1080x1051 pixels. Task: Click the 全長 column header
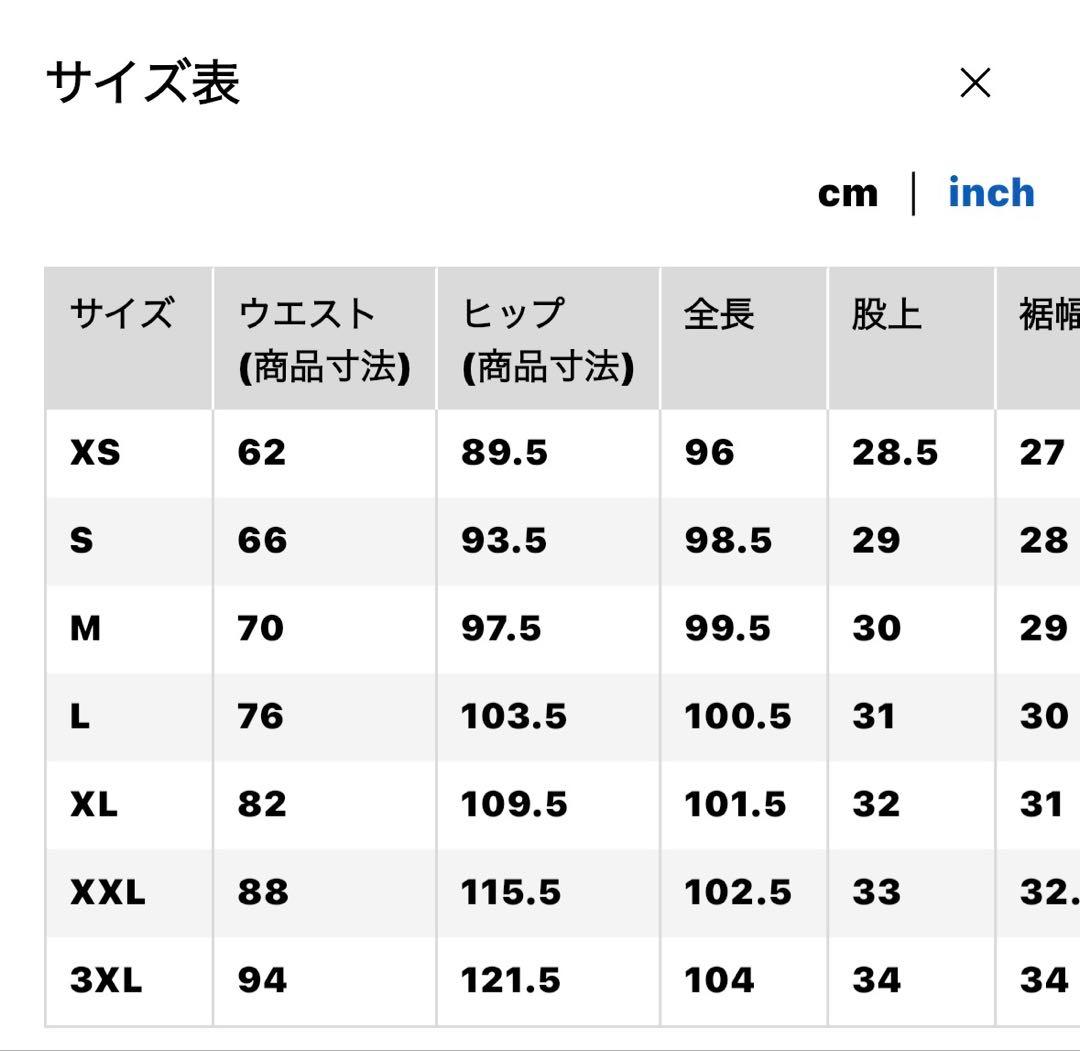(718, 314)
